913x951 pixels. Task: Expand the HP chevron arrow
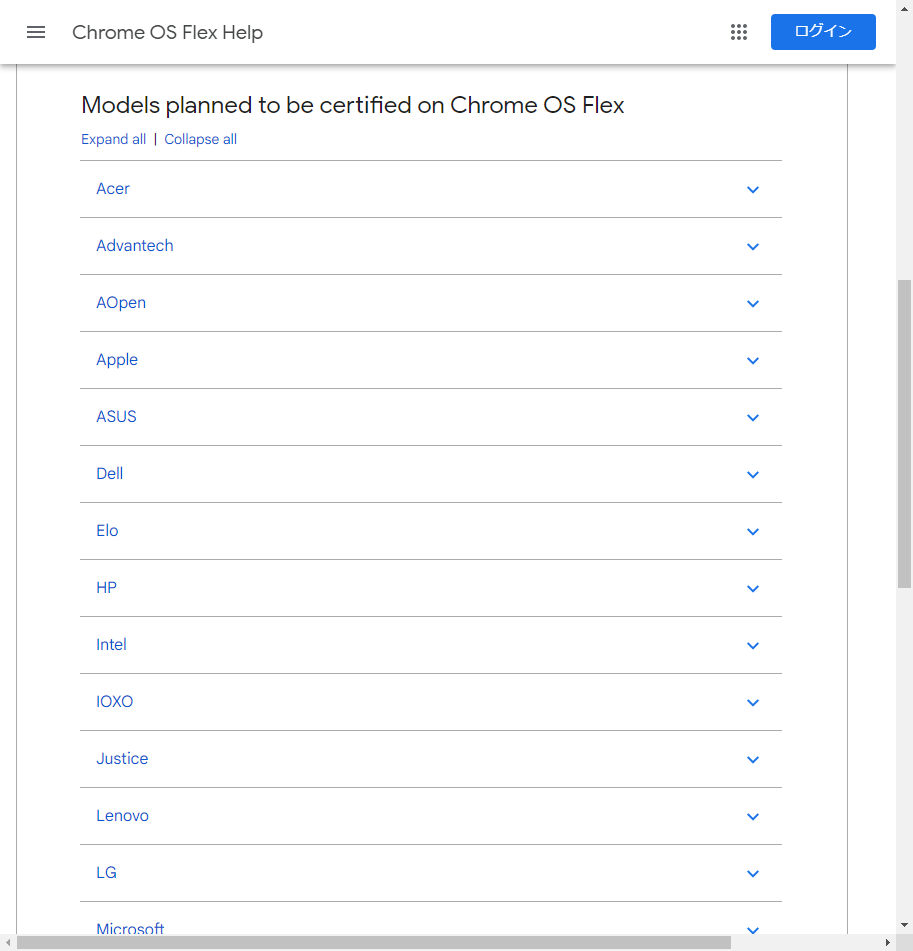pyautogui.click(x=752, y=589)
